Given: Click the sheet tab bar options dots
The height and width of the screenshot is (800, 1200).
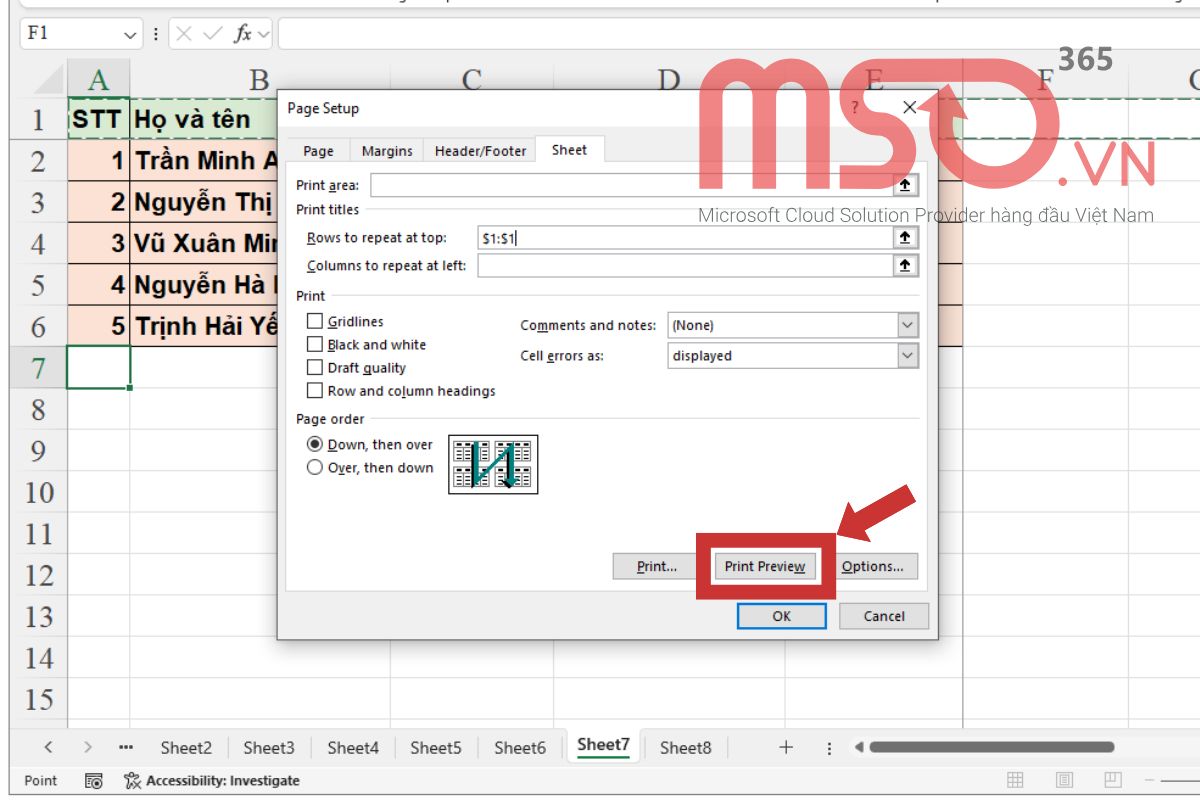Looking at the screenshot, I should (829, 747).
